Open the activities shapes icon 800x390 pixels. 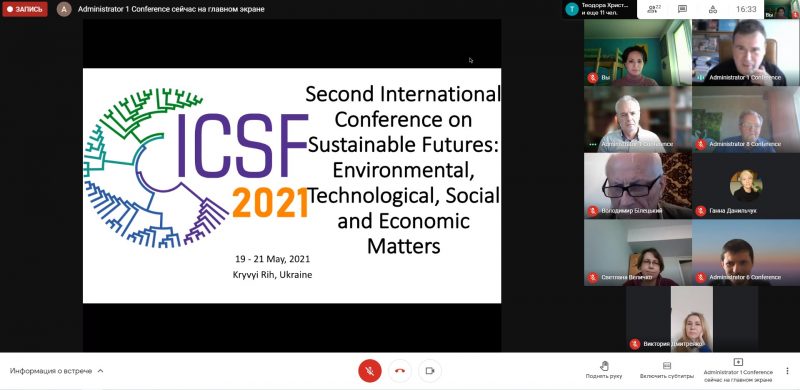point(713,9)
